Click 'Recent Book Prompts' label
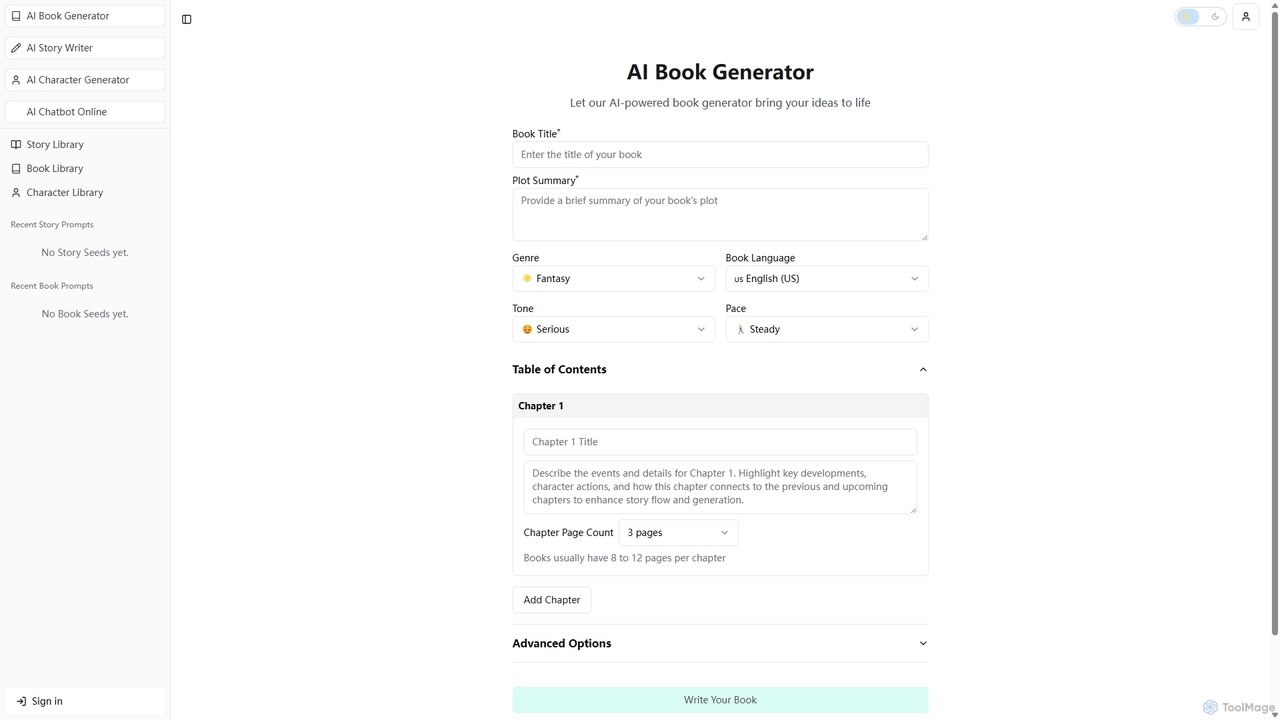This screenshot has width=1280, height=720. [52, 286]
